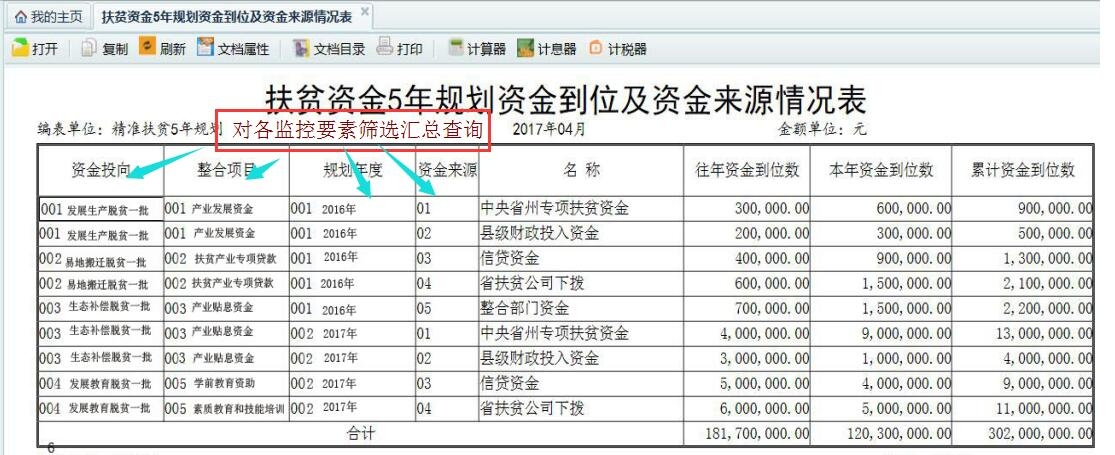Screen dimensions: 1115x455
Task: Click the 资金来源 column header
Action: coord(447,170)
